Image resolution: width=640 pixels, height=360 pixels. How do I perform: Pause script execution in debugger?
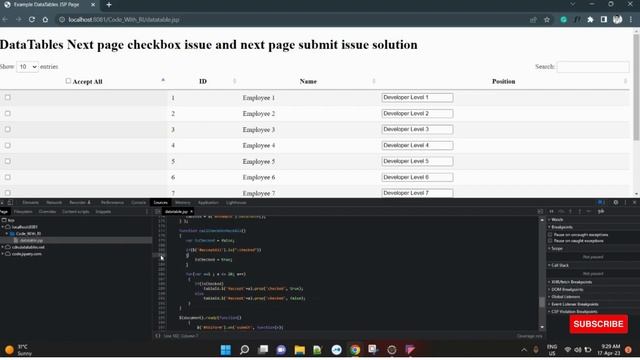pos(551,211)
